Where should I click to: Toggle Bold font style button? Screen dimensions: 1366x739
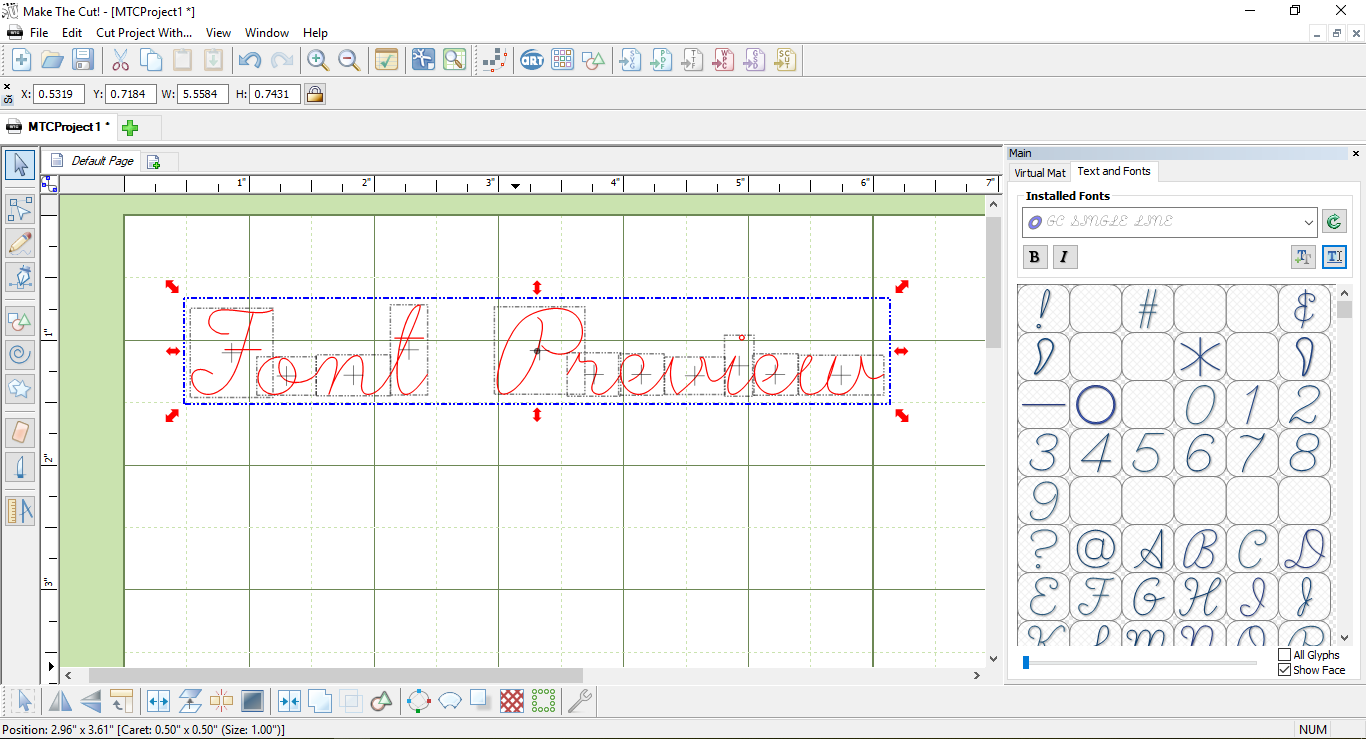pyautogui.click(x=1035, y=257)
